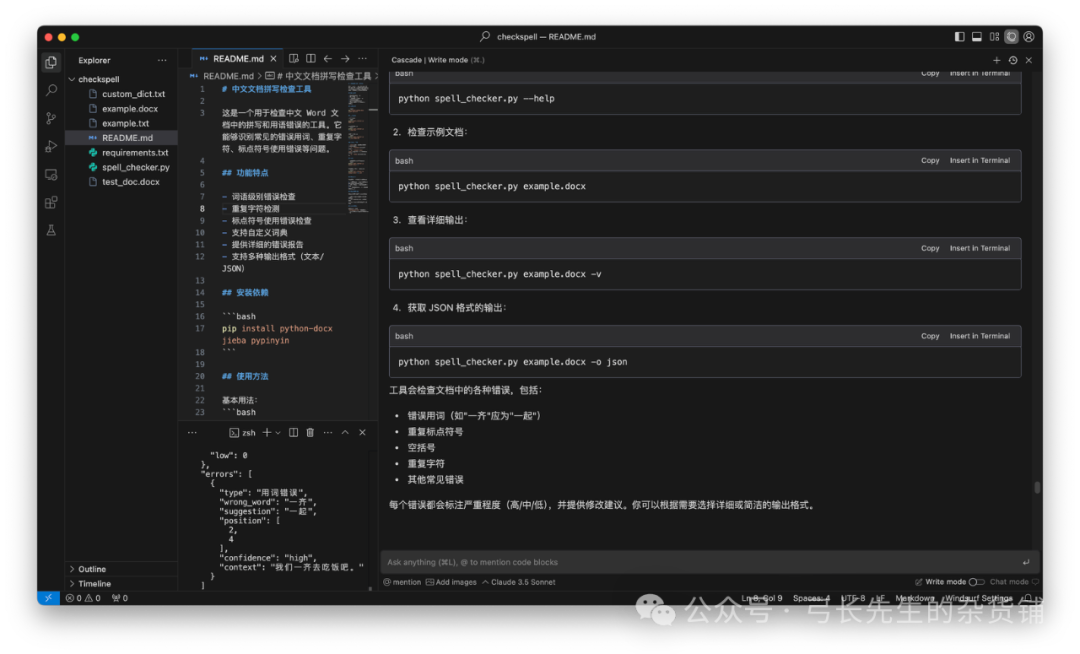Open the Extensions view
1080x654 pixels.
pyautogui.click(x=51, y=202)
